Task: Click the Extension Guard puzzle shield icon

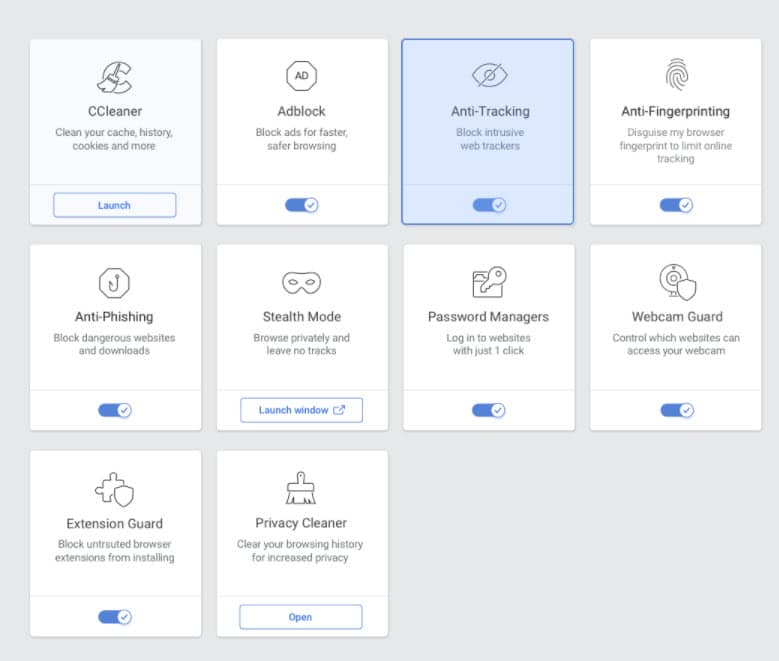Action: (115, 490)
